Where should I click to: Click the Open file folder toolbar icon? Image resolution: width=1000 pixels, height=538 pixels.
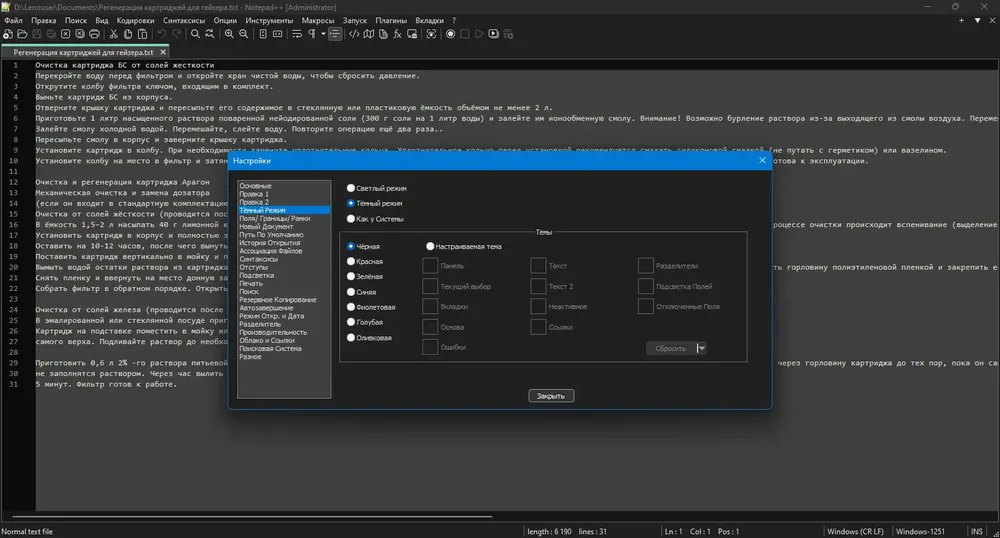coord(22,34)
